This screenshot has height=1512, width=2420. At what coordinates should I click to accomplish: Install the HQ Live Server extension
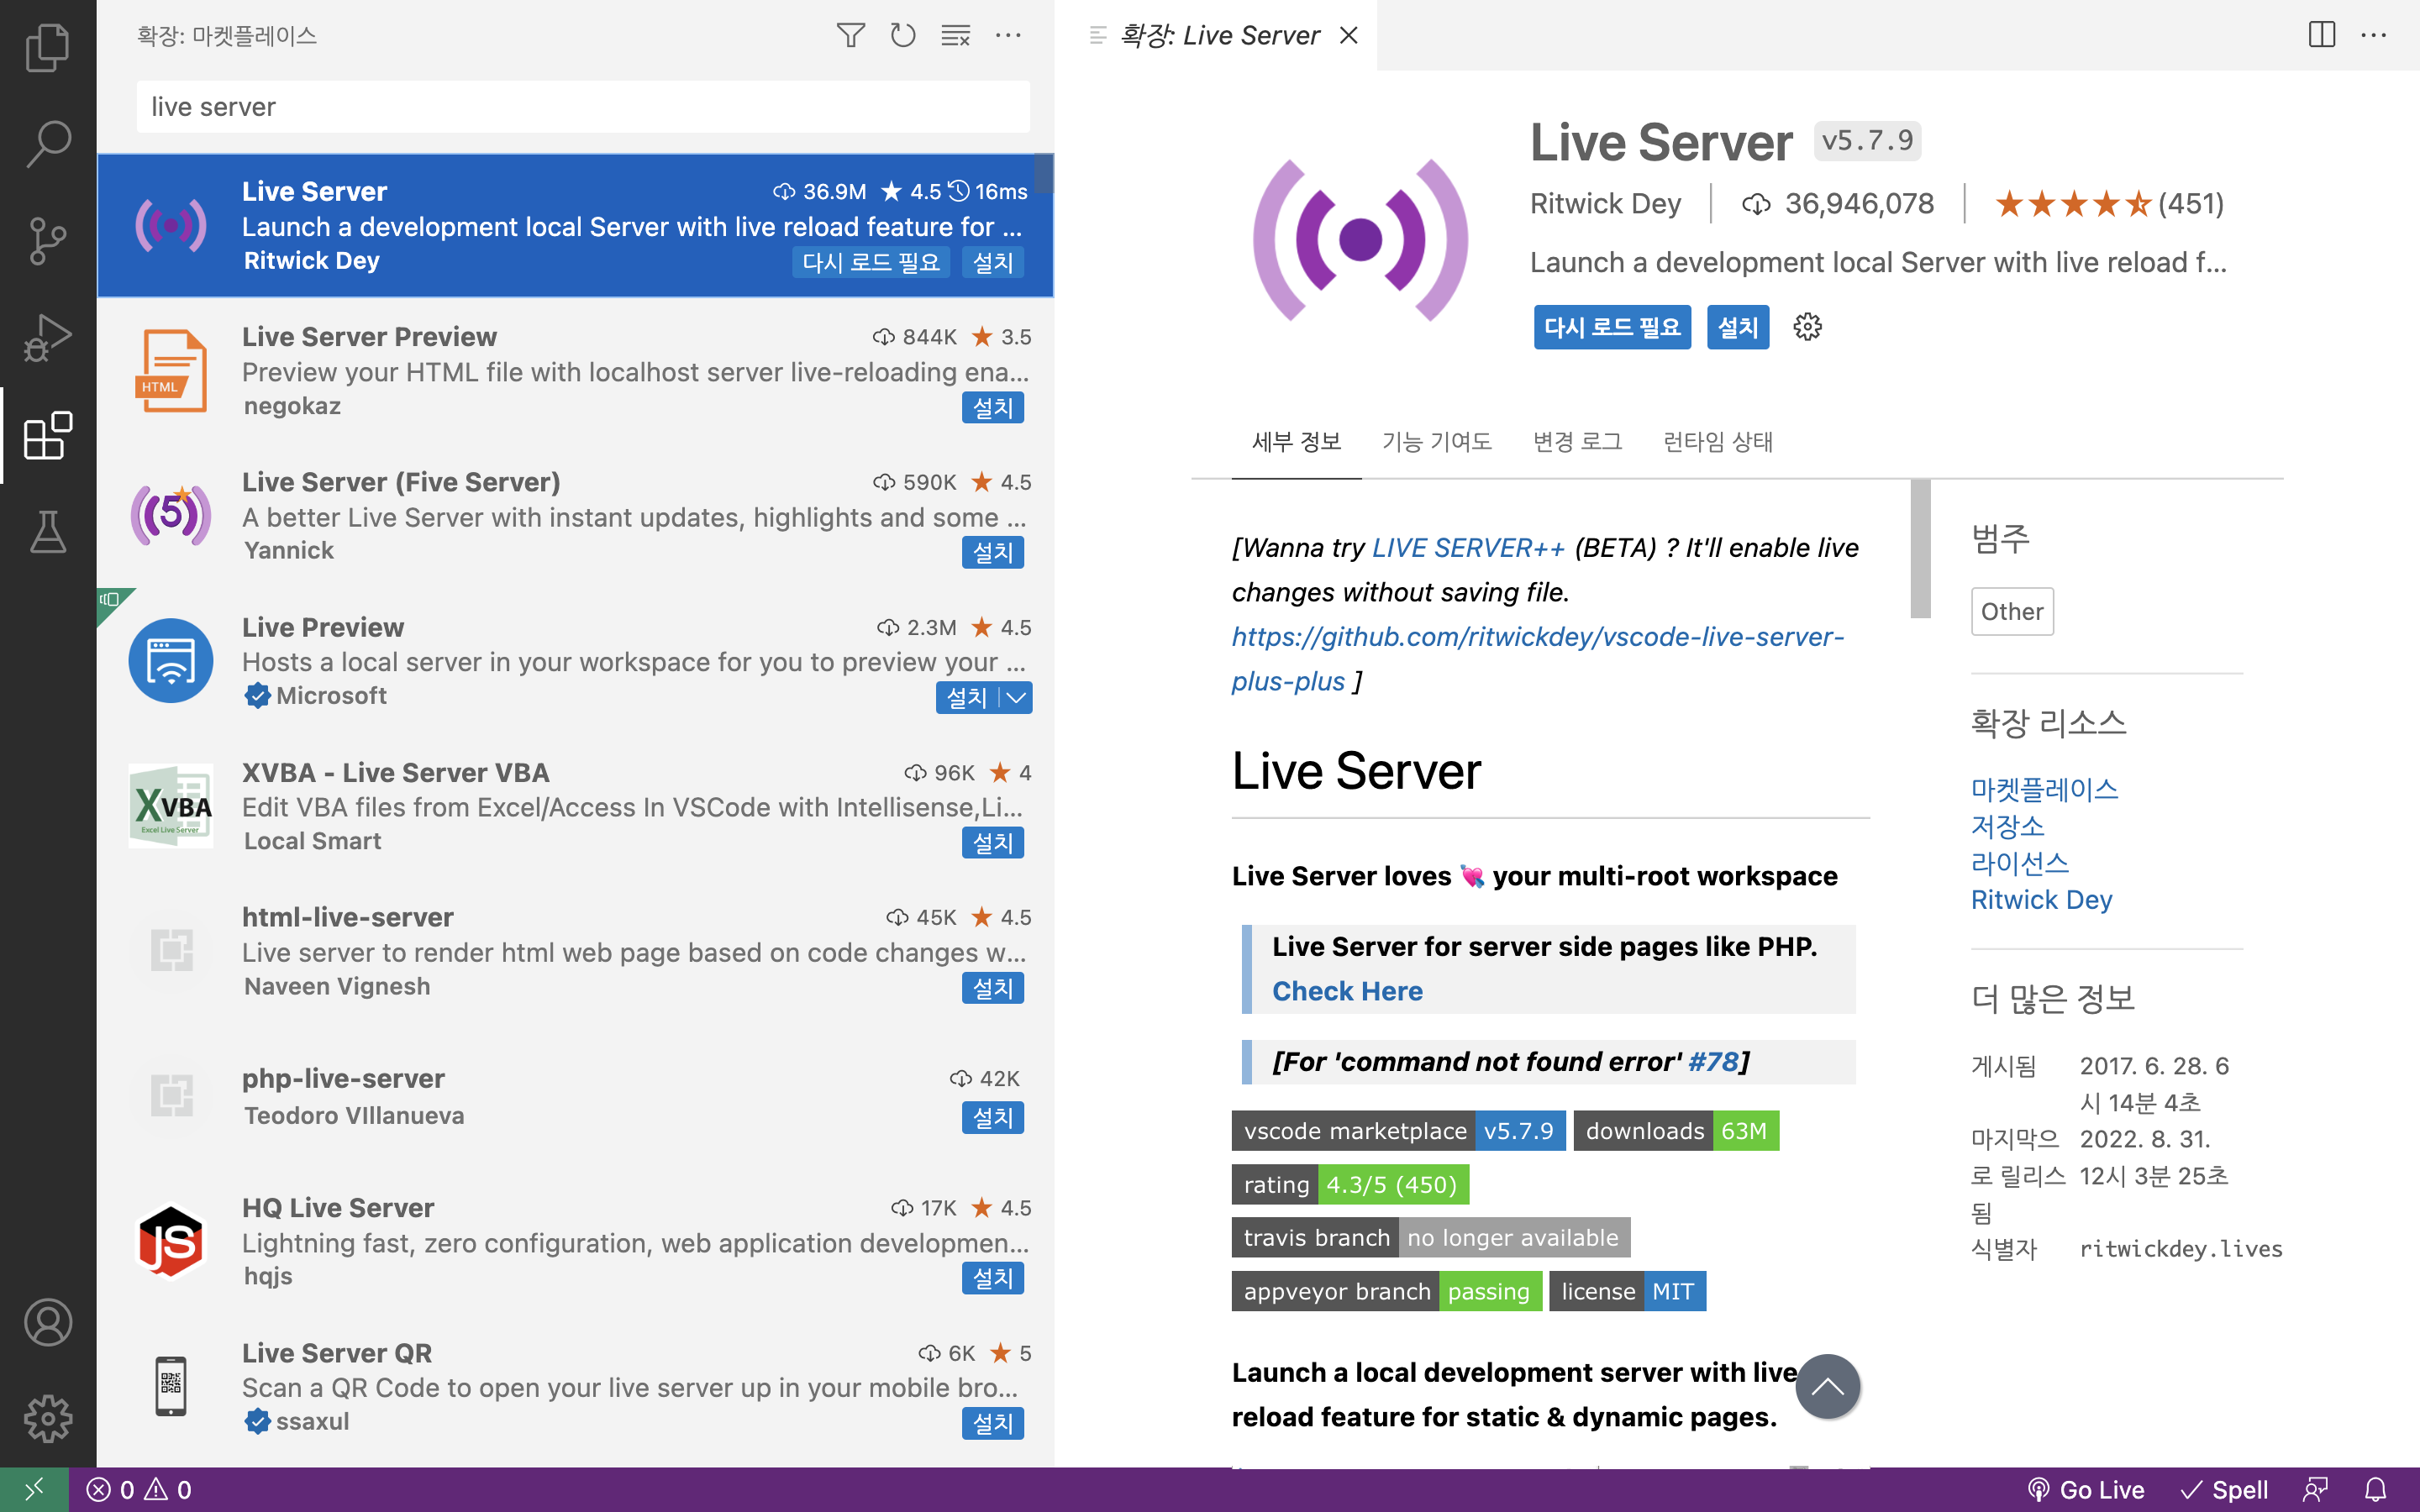point(992,1278)
